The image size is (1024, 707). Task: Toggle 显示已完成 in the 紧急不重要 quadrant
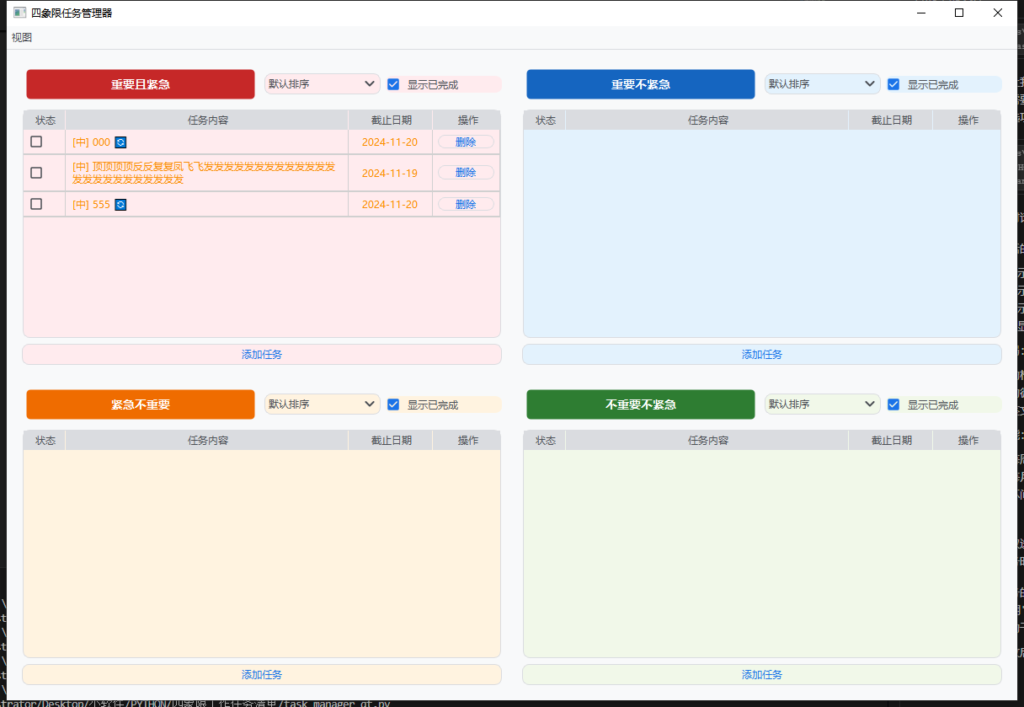click(393, 405)
